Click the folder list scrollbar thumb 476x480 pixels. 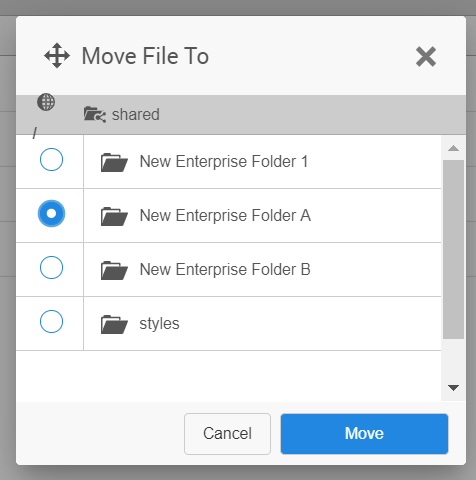(x=453, y=249)
